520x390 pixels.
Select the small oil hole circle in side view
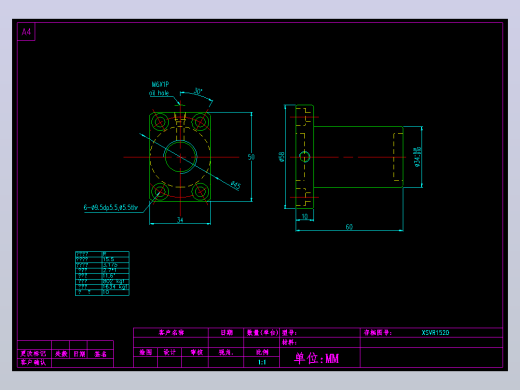pos(304,157)
